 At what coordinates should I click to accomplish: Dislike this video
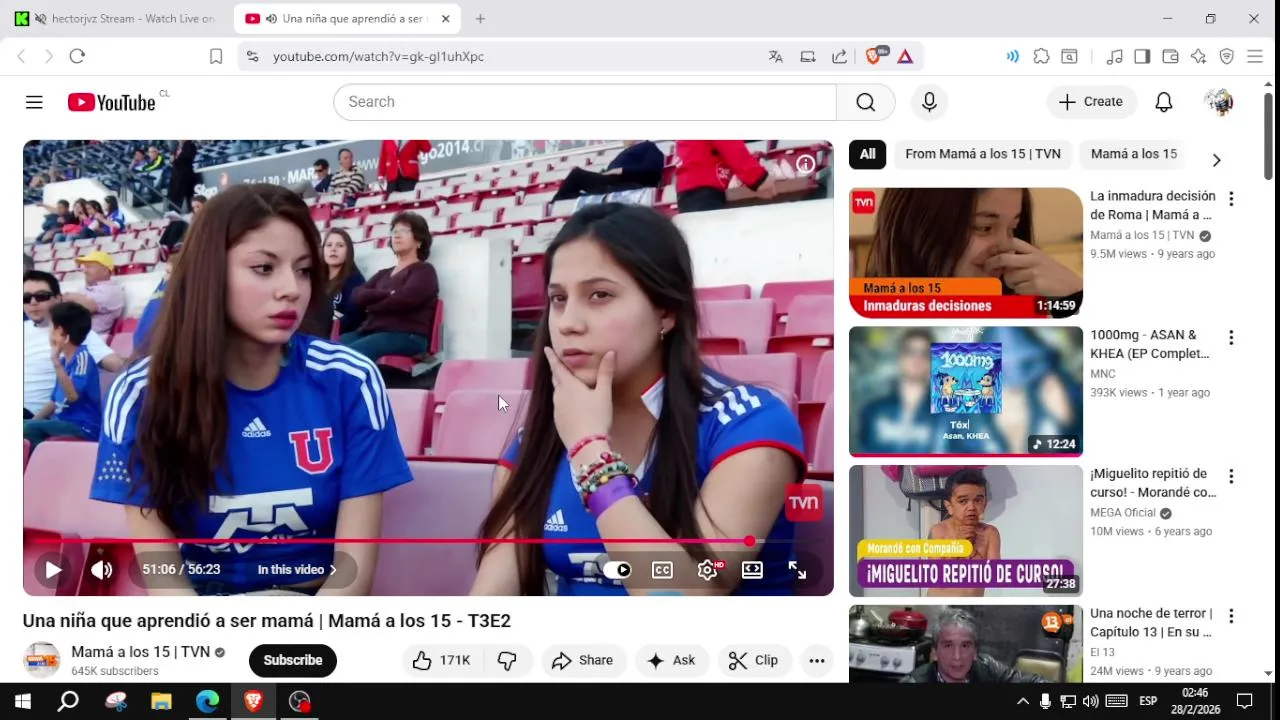(x=507, y=660)
